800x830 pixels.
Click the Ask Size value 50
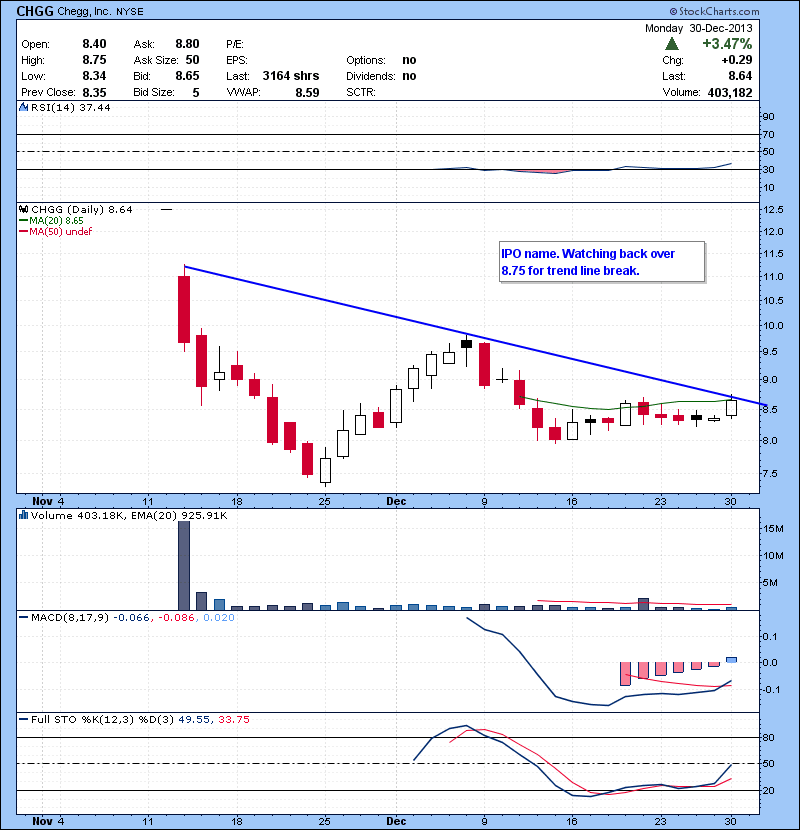coord(192,60)
